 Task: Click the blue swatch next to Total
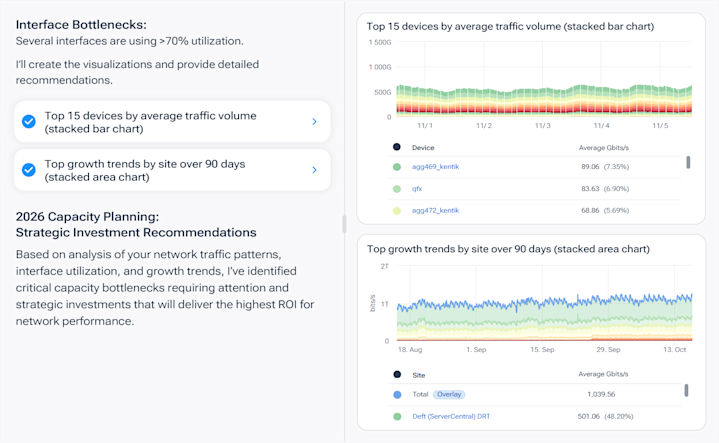coord(397,394)
